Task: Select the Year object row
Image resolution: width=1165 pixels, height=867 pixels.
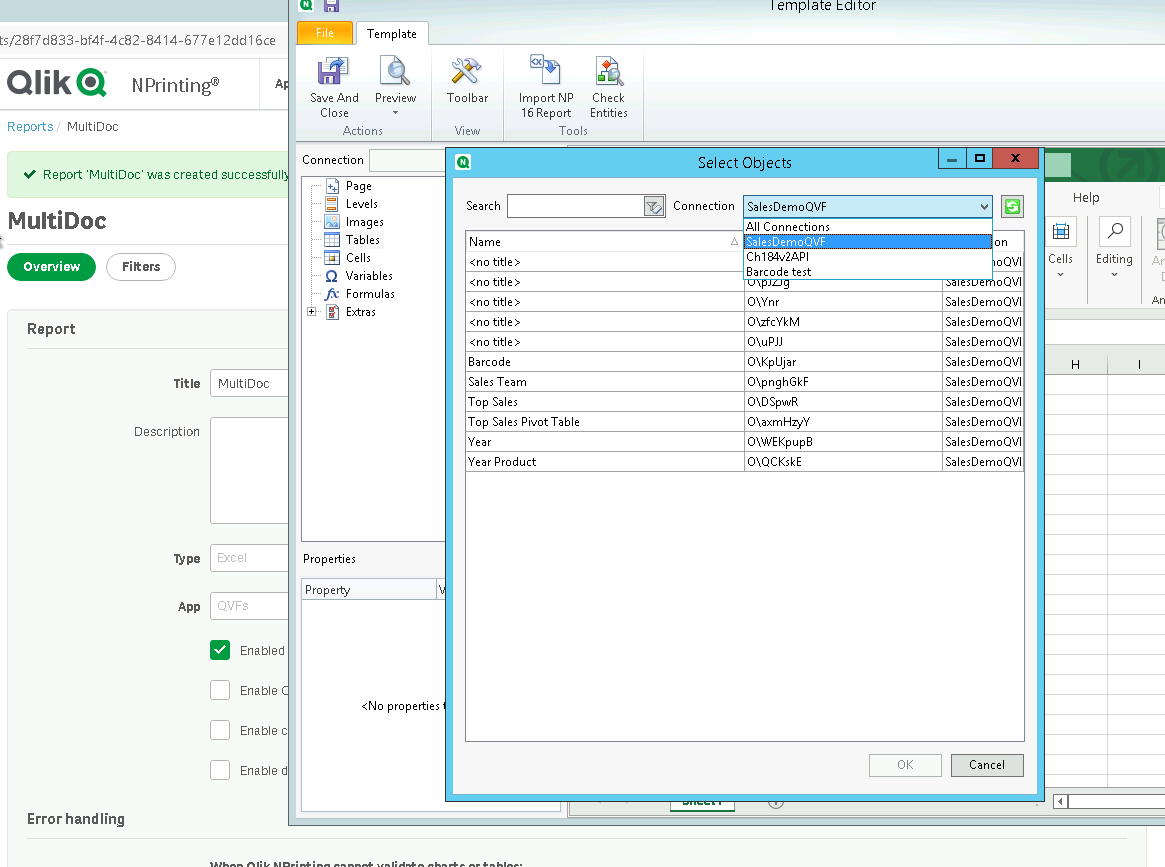Action: click(744, 442)
